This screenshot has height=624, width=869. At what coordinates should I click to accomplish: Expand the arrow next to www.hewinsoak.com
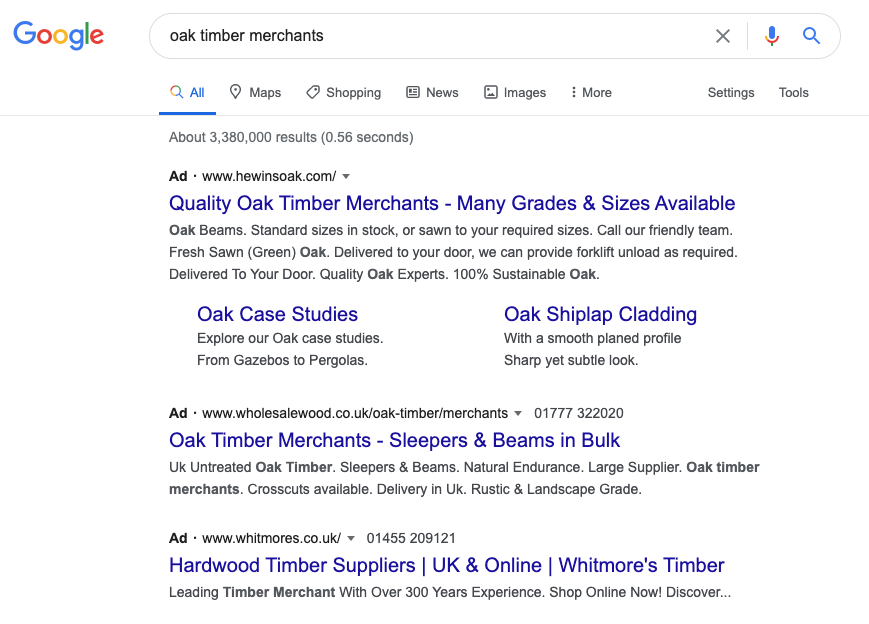346,177
